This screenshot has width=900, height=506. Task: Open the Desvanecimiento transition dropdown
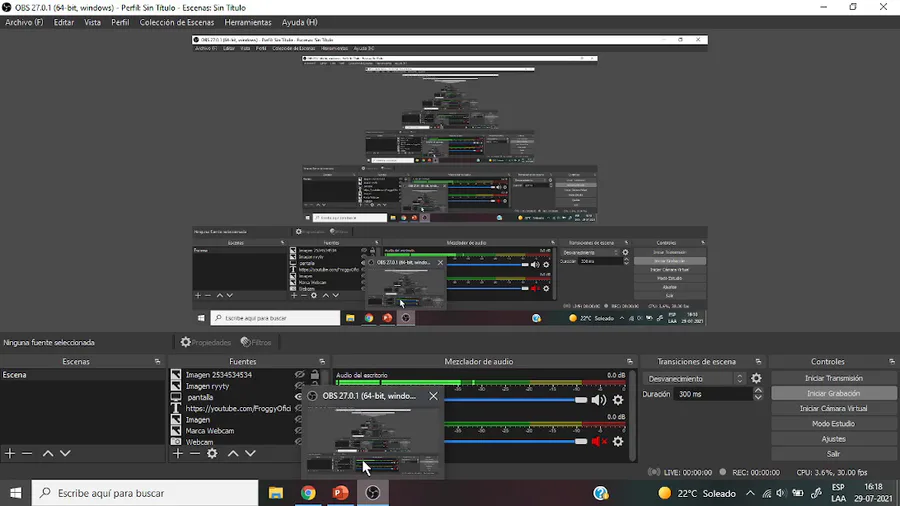695,379
